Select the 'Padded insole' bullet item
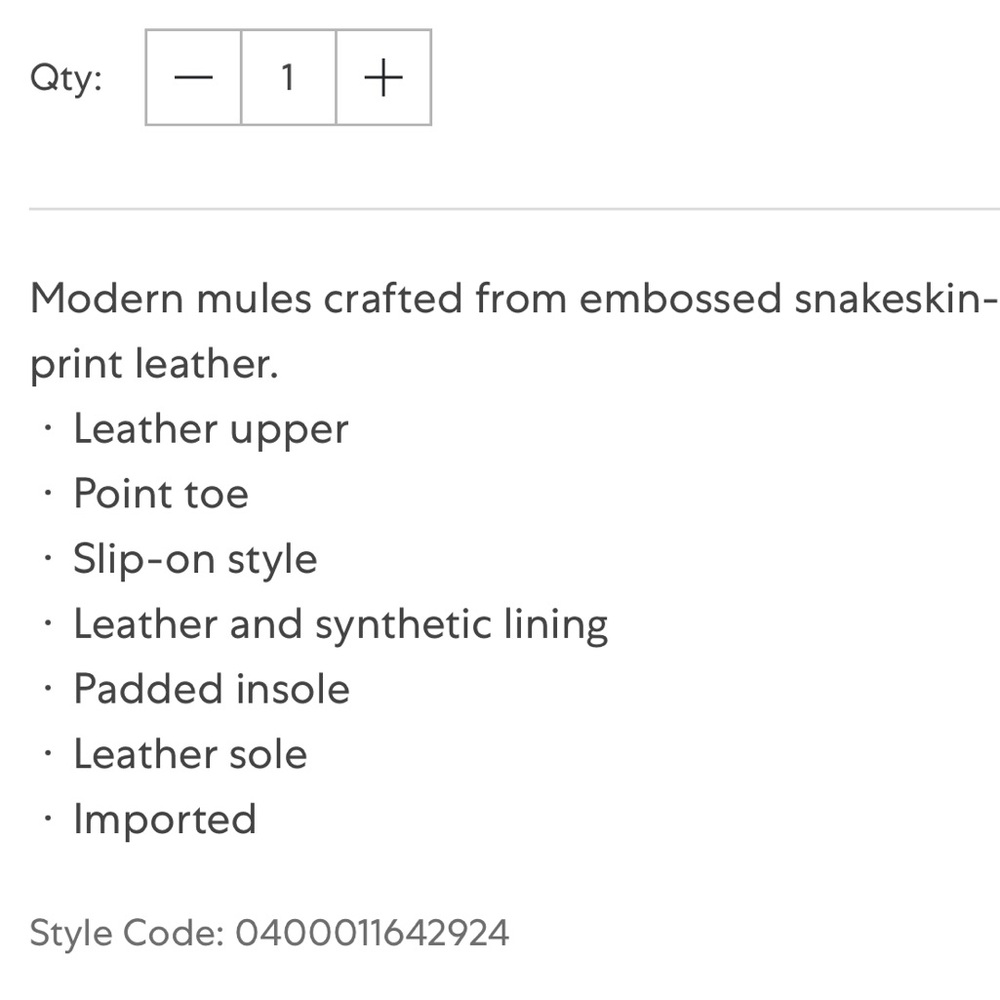This screenshot has height=1000, width=1000. 211,689
